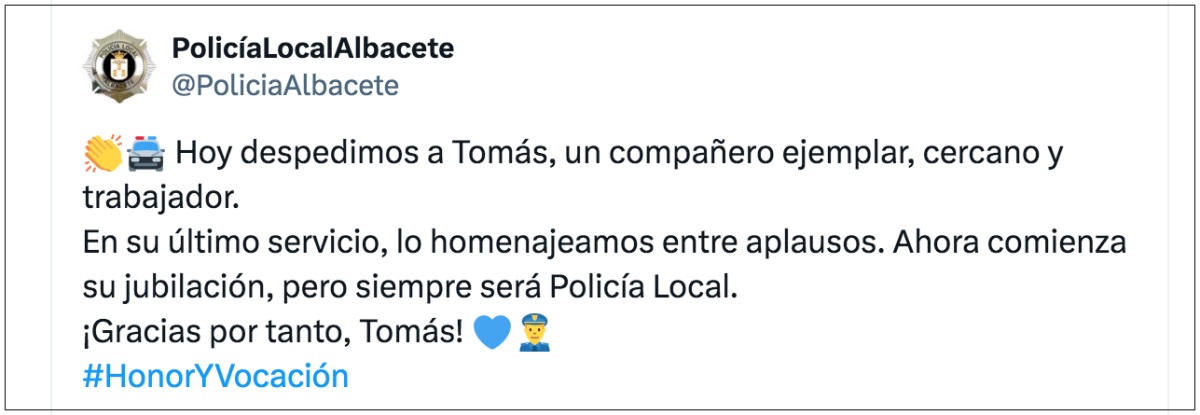The image size is (1200, 415).
Task: Open the Policía Local Albacete badge avatar
Action: pos(120,66)
